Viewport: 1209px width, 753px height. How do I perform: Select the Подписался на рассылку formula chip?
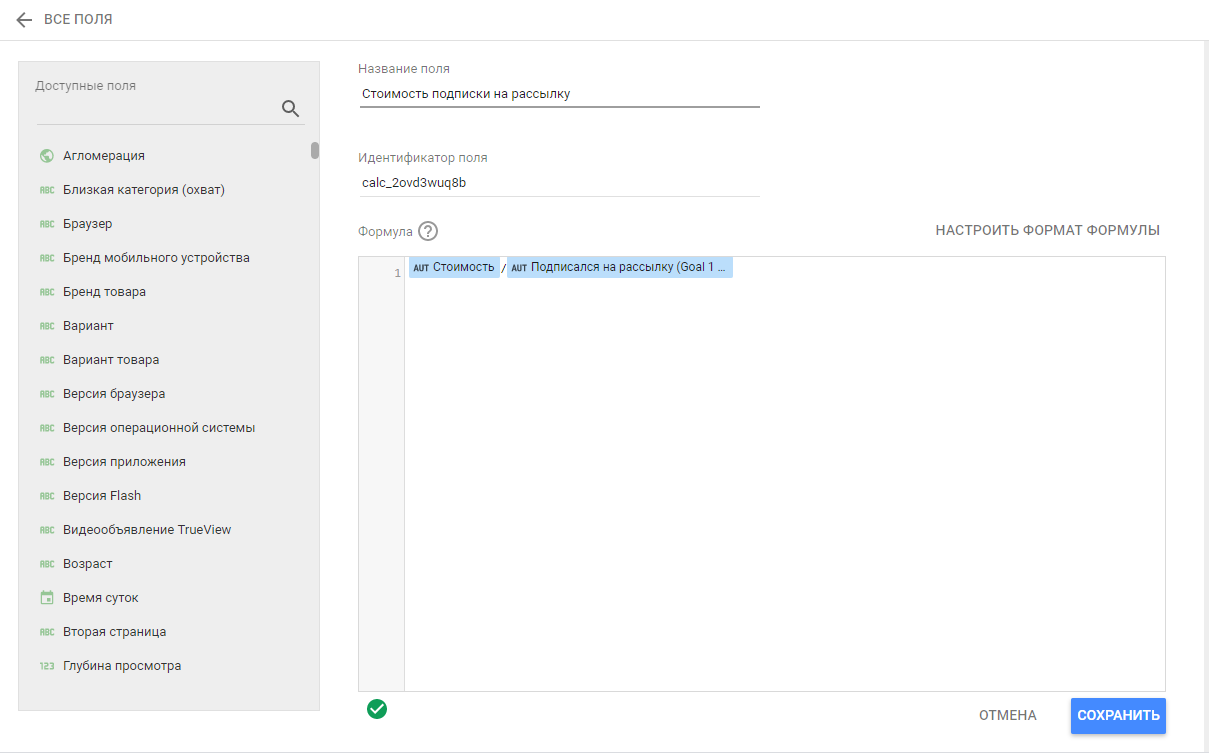click(620, 267)
